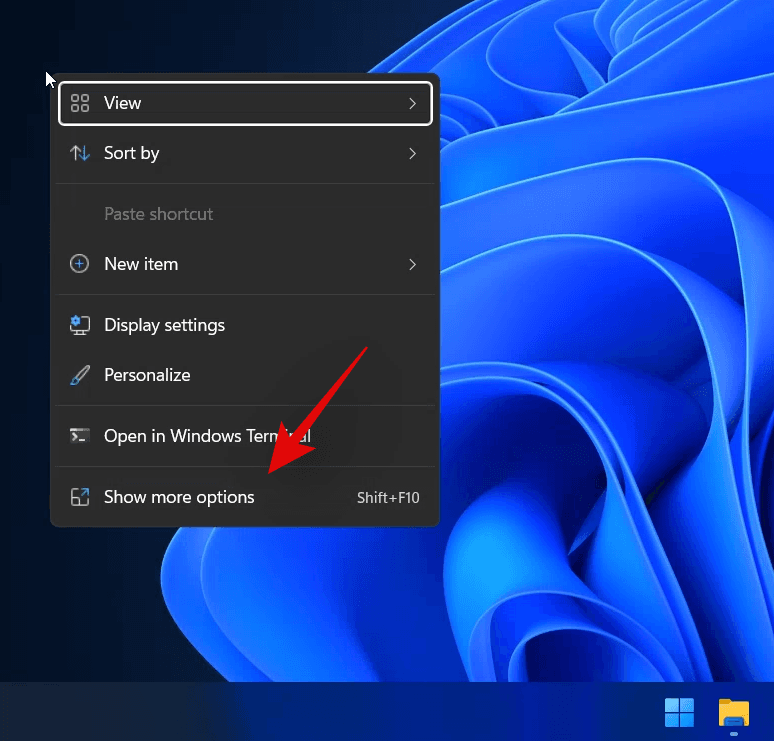The height and width of the screenshot is (741, 774).
Task: Select Show more options entry
Action: click(245, 497)
